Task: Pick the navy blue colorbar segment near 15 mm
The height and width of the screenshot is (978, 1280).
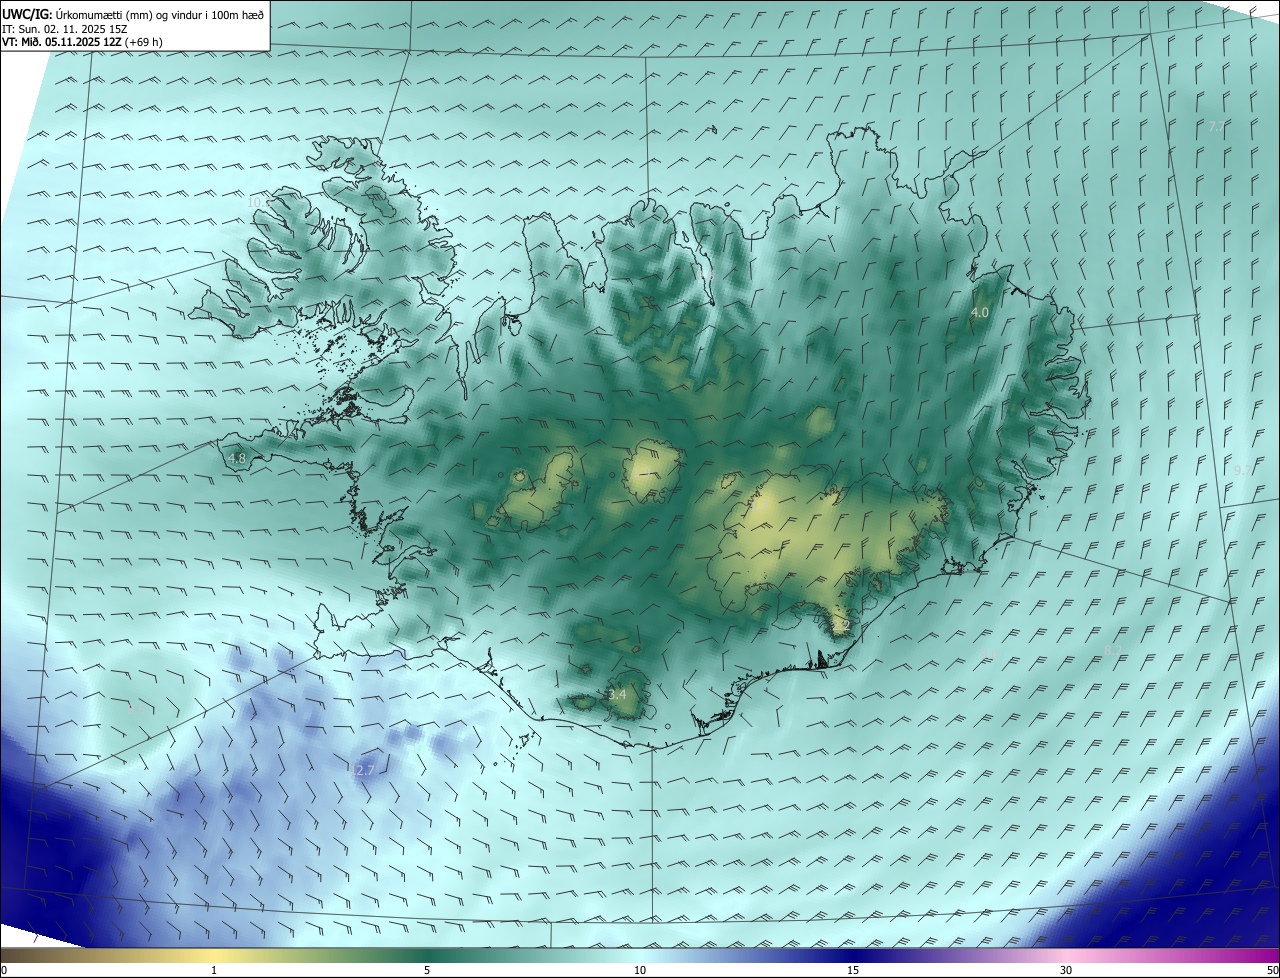Action: 853,955
